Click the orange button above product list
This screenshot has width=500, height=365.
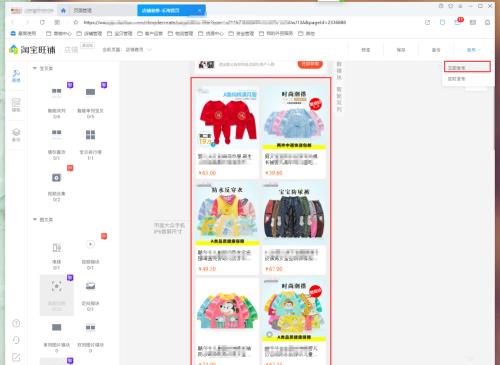click(310, 64)
